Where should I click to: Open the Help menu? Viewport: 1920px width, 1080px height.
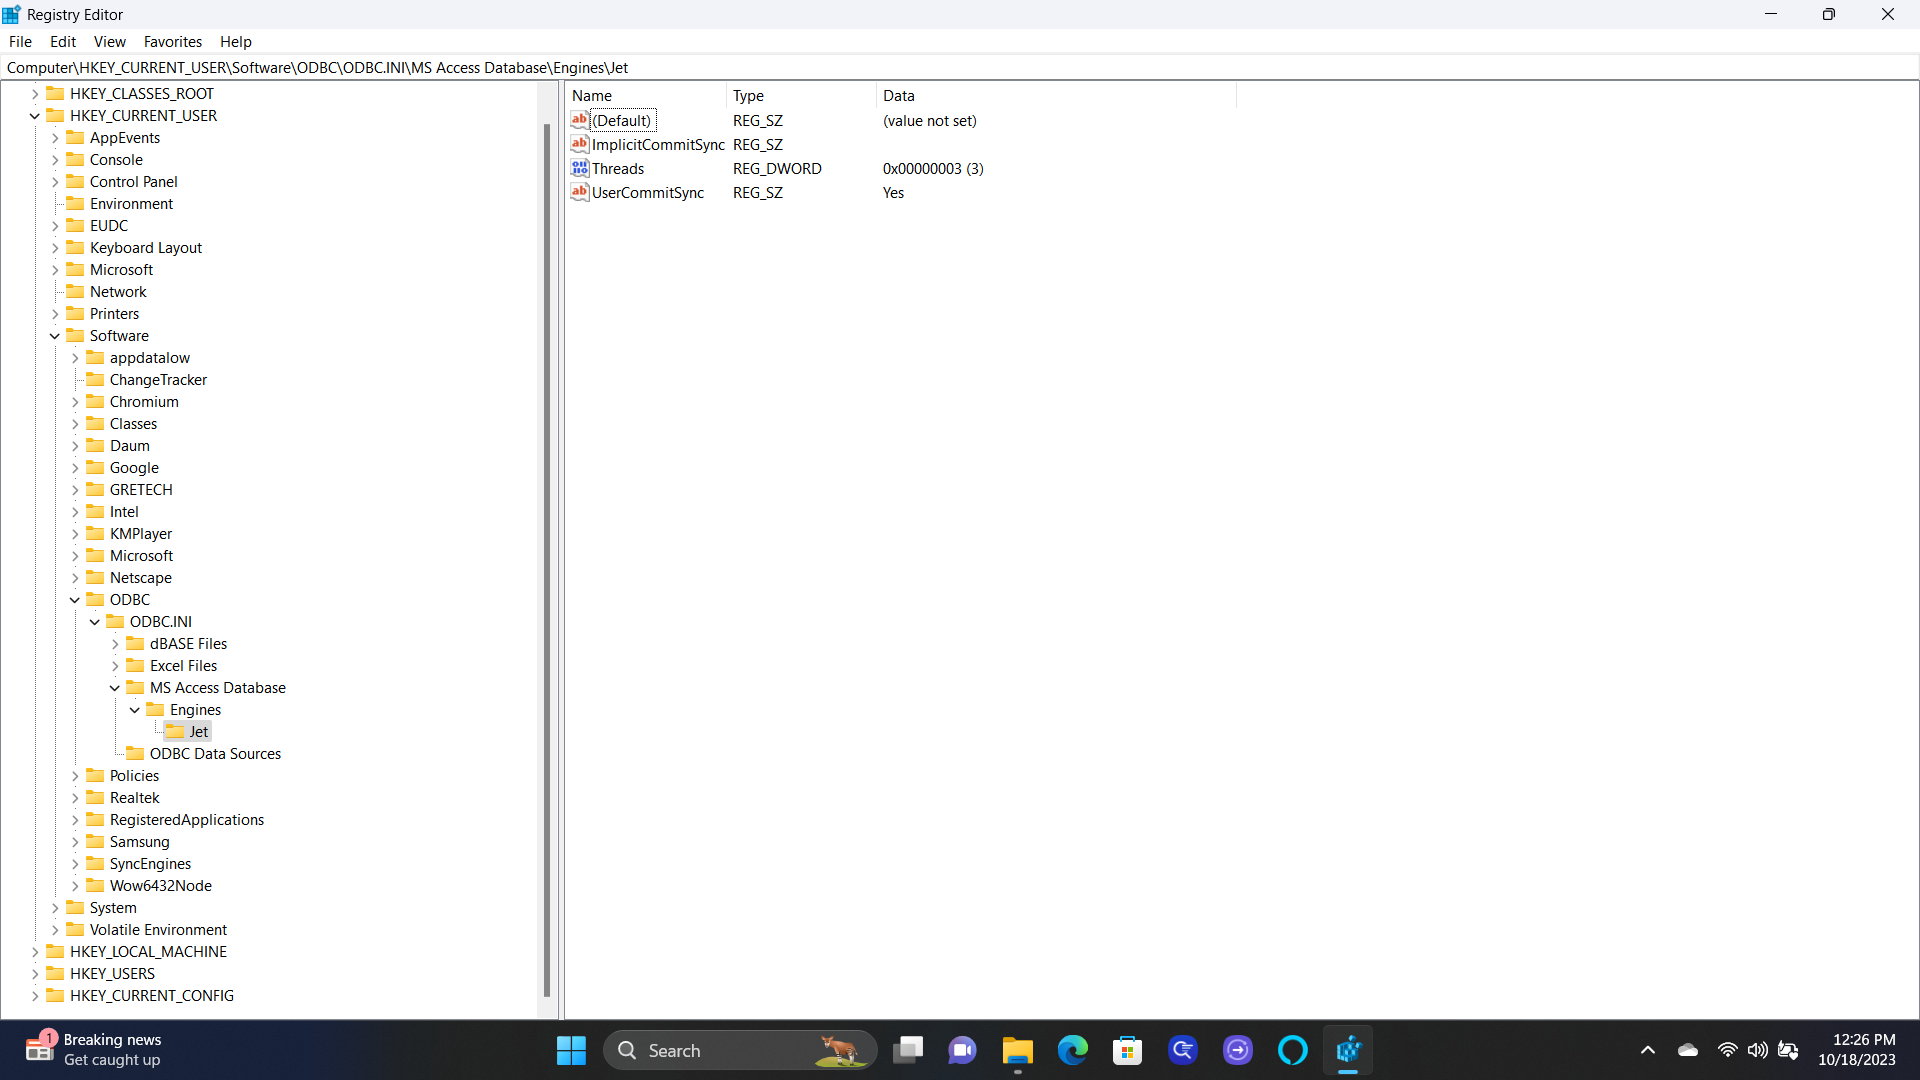(236, 41)
